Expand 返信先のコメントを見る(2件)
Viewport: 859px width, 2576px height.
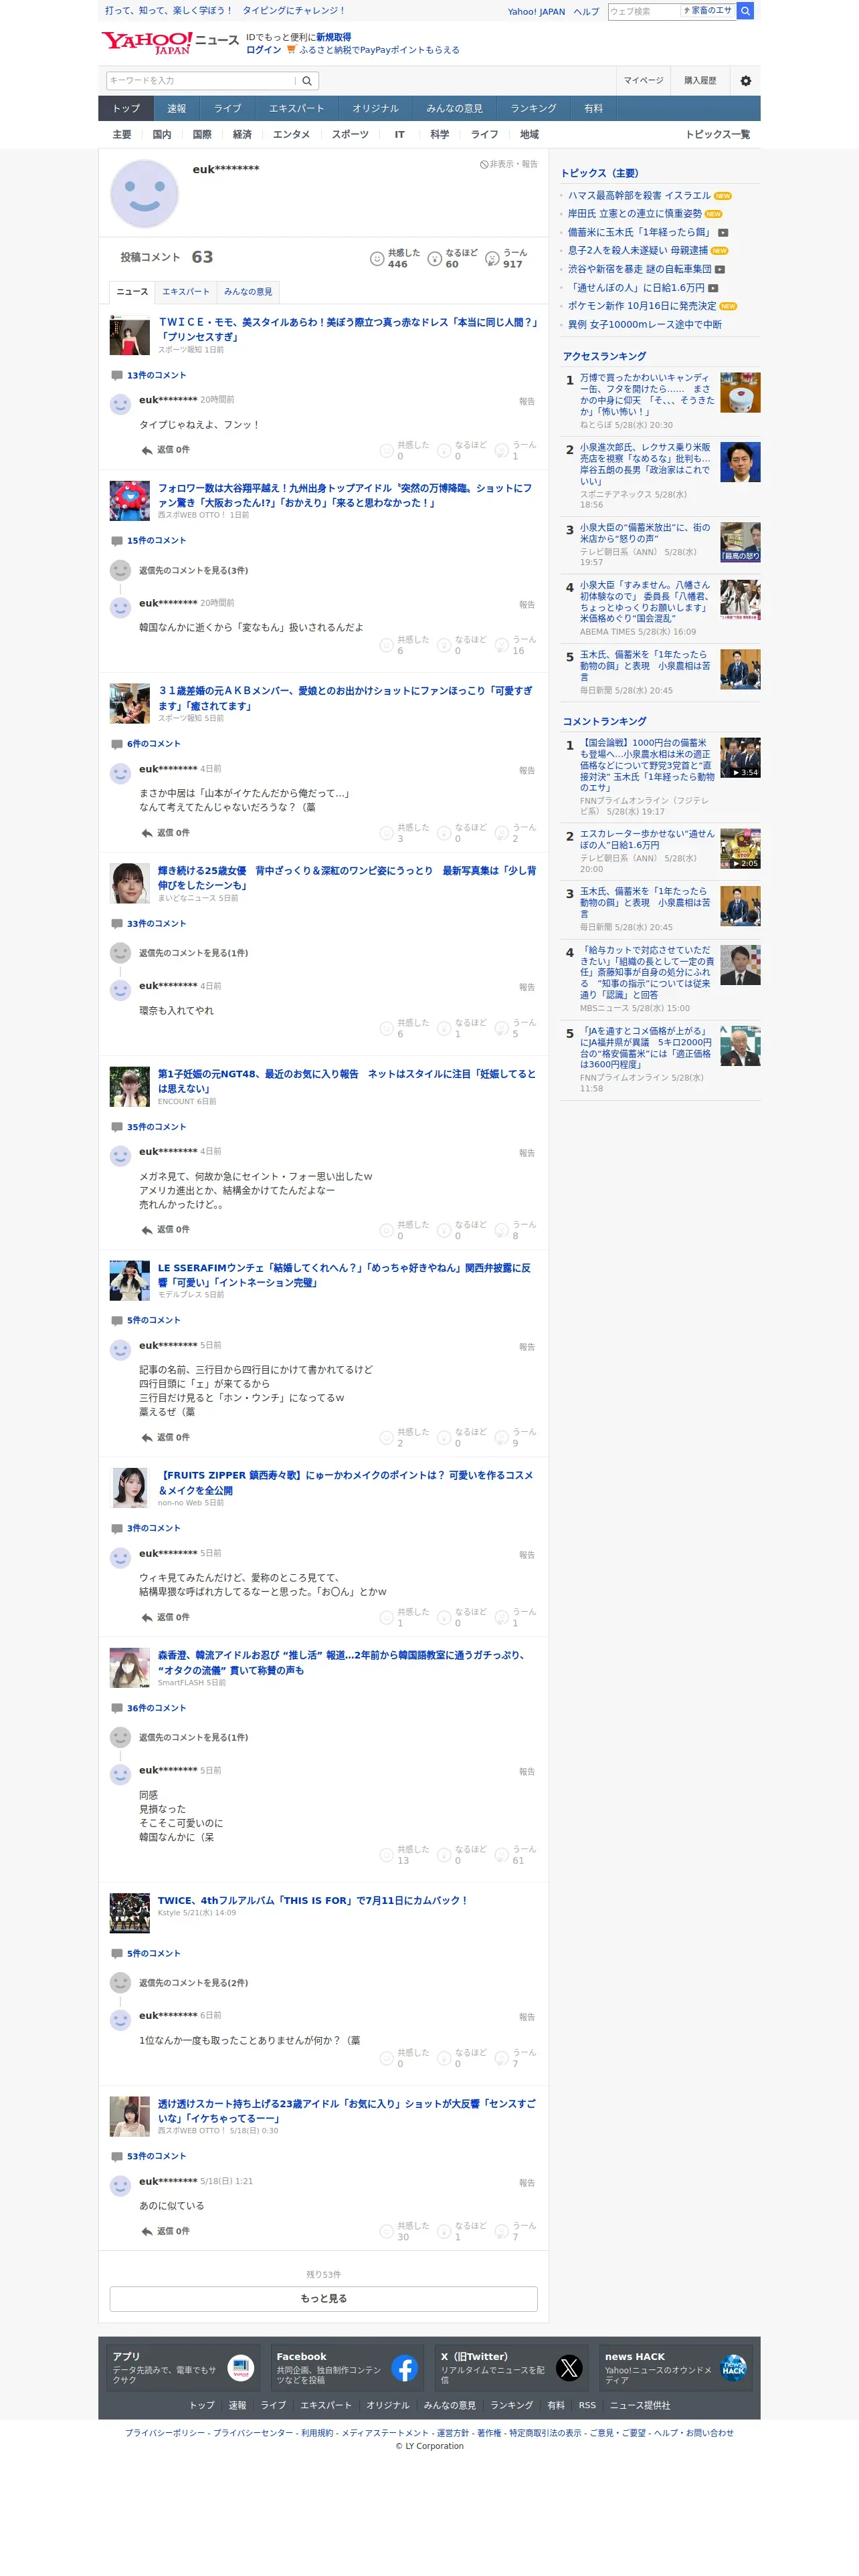pos(193,1983)
